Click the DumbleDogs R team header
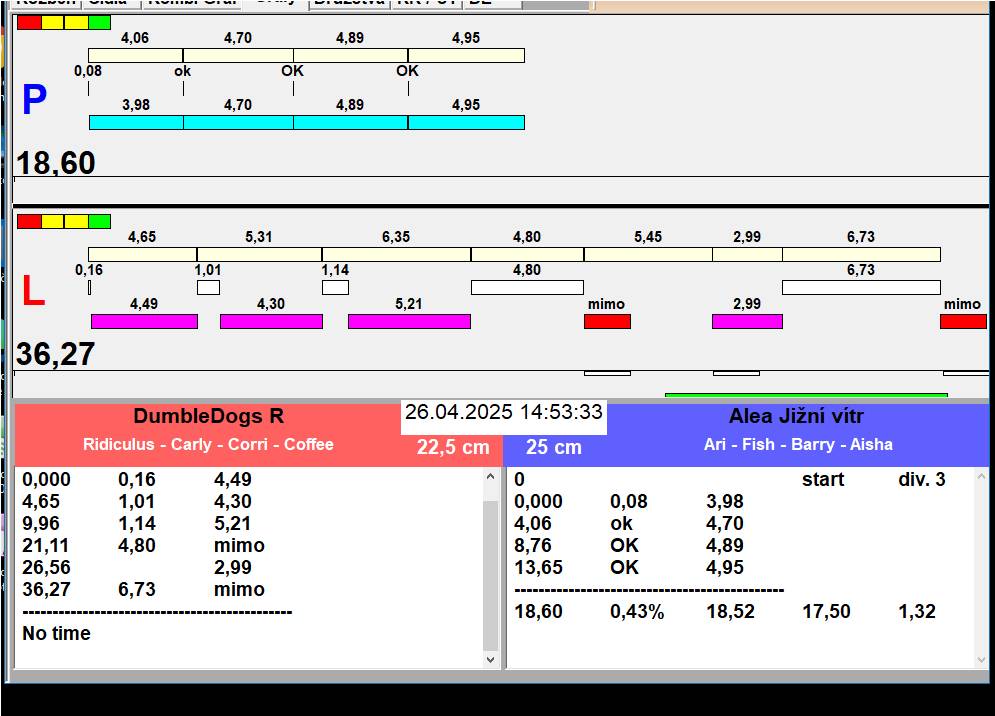This screenshot has height=716, width=995. click(x=208, y=417)
